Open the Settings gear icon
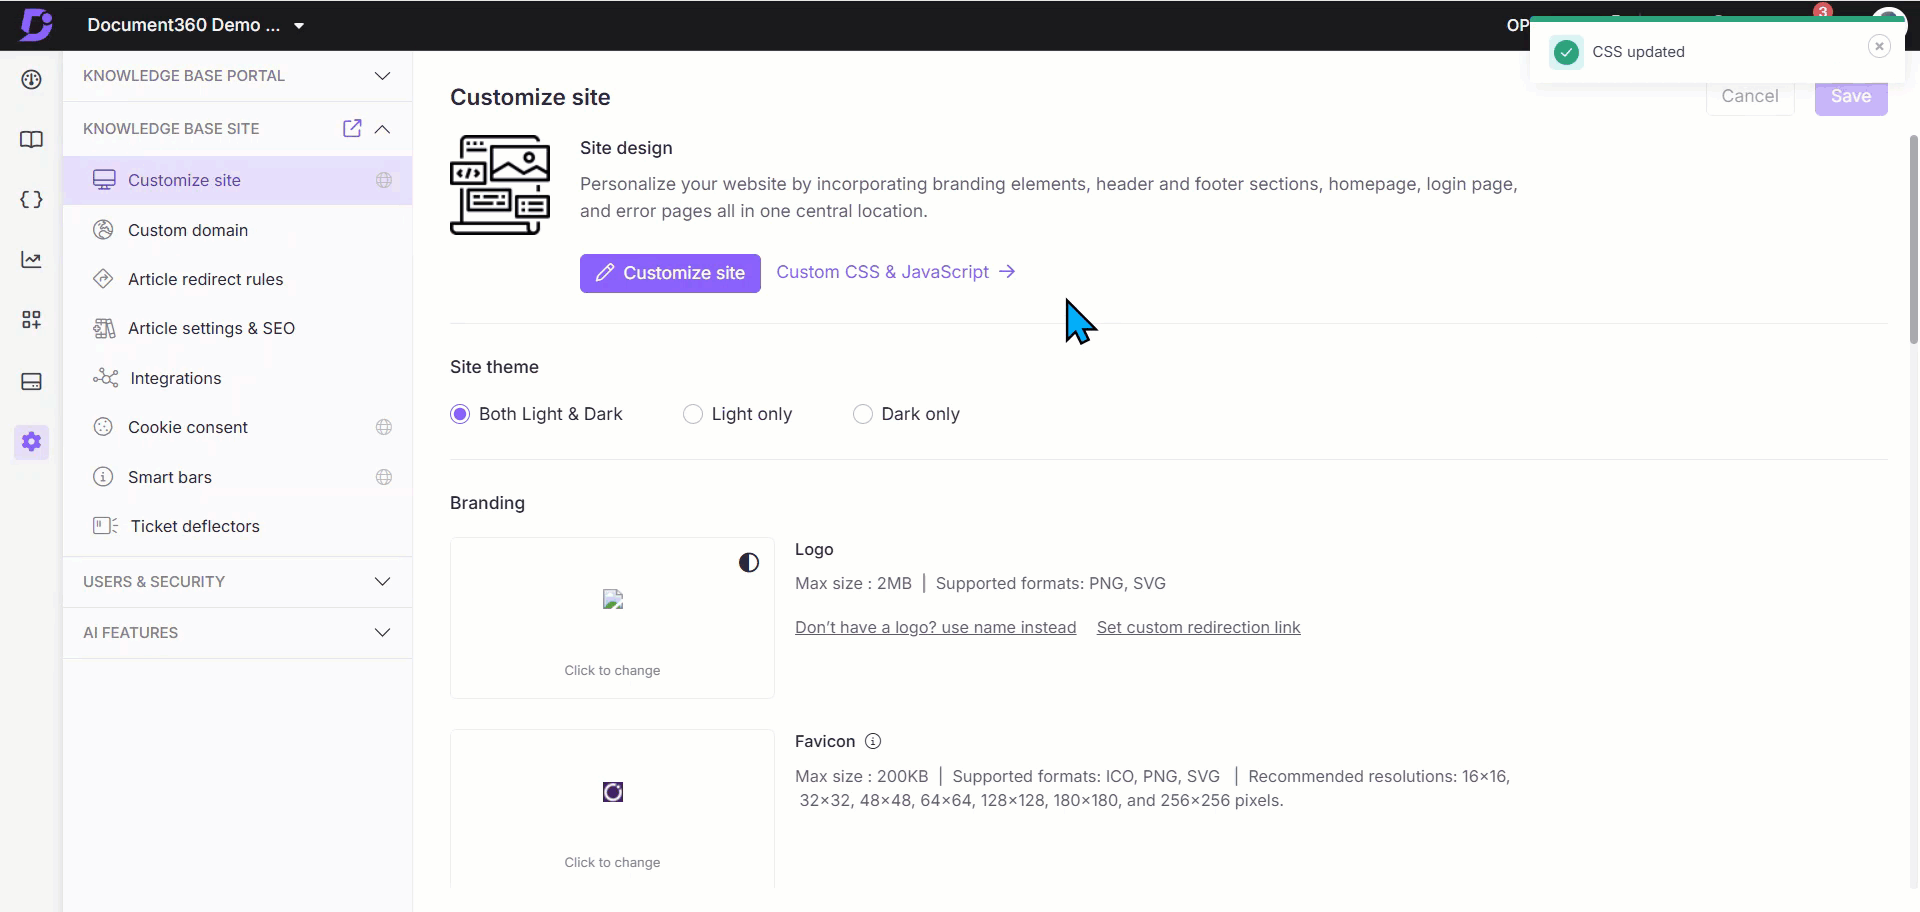This screenshot has width=1920, height=912. [x=31, y=441]
